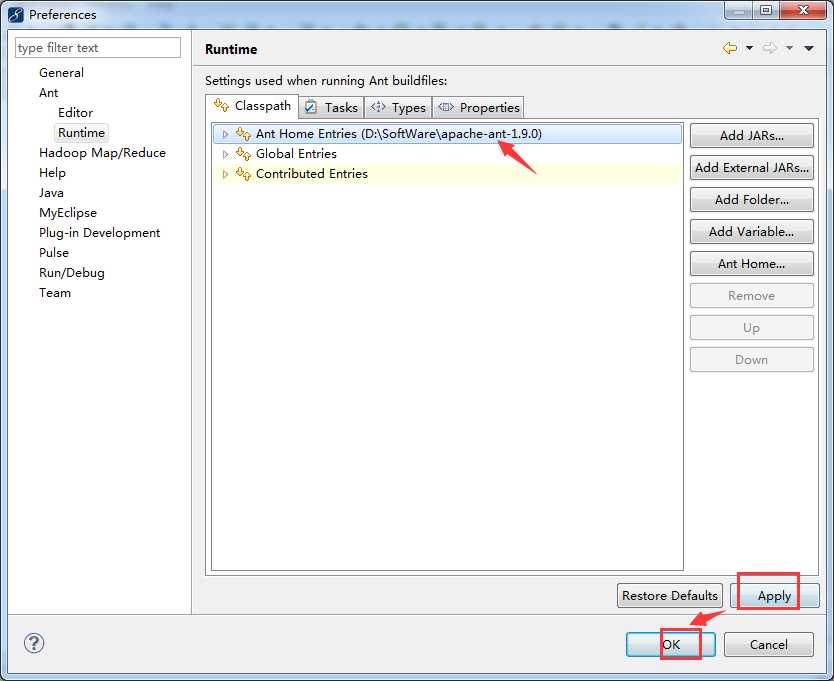This screenshot has width=834, height=681.
Task: Select the Java preferences category
Action: (x=51, y=193)
